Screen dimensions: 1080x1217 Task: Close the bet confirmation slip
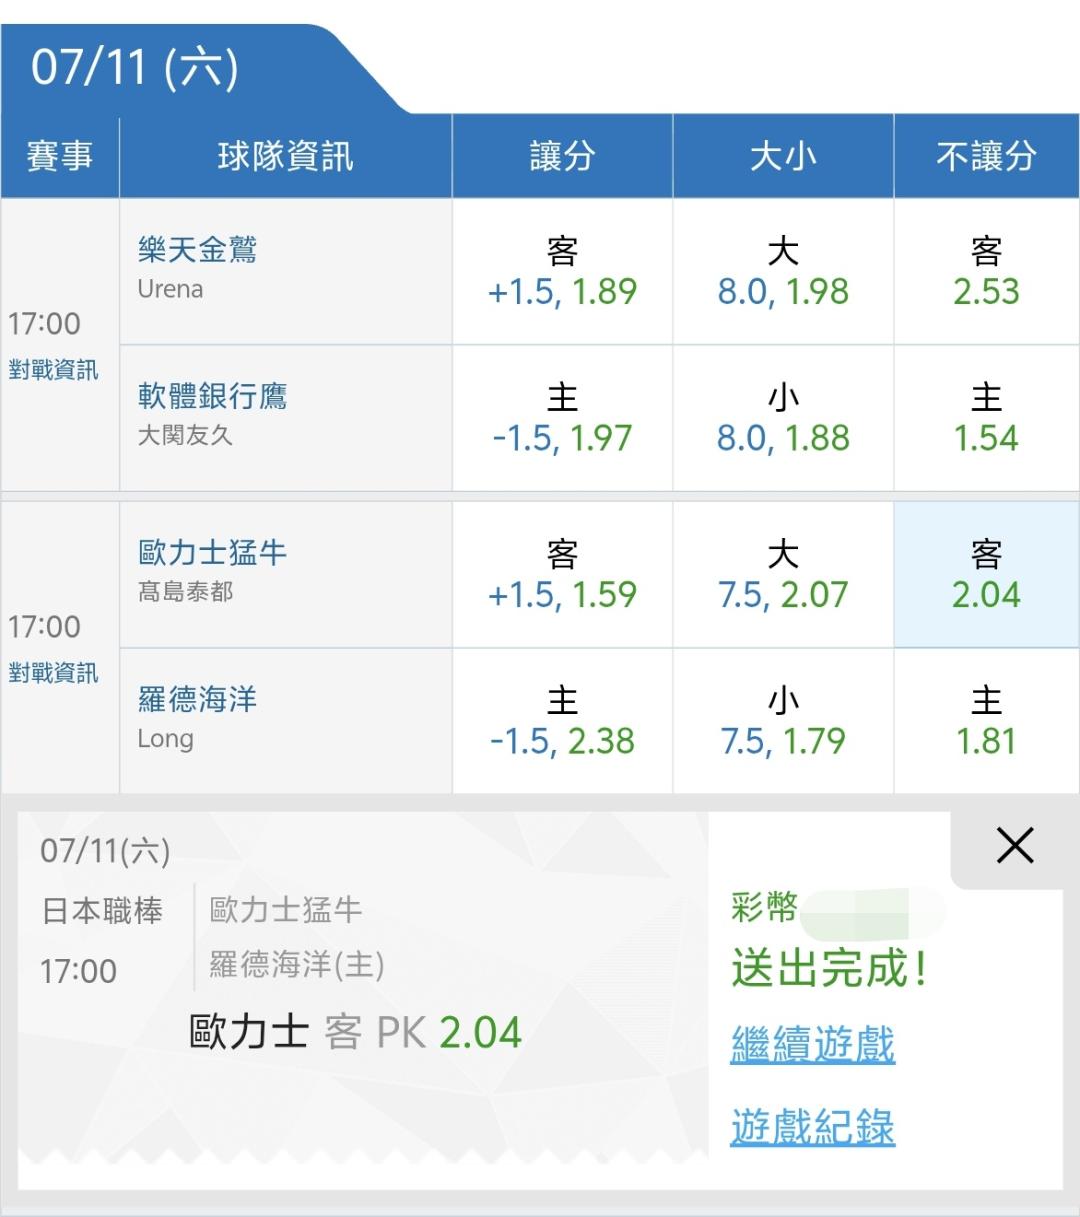(x=1015, y=846)
